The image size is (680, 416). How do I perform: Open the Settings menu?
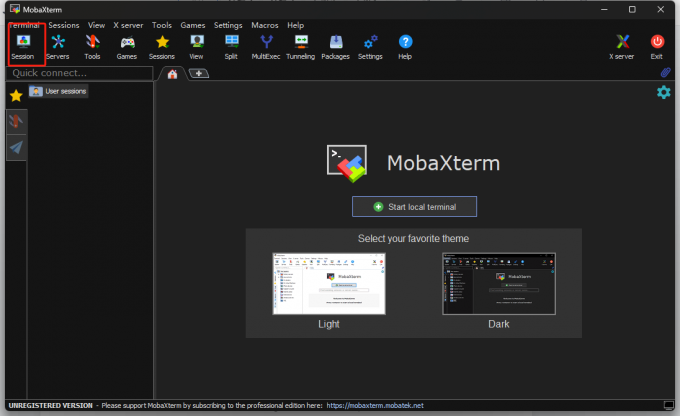228,25
